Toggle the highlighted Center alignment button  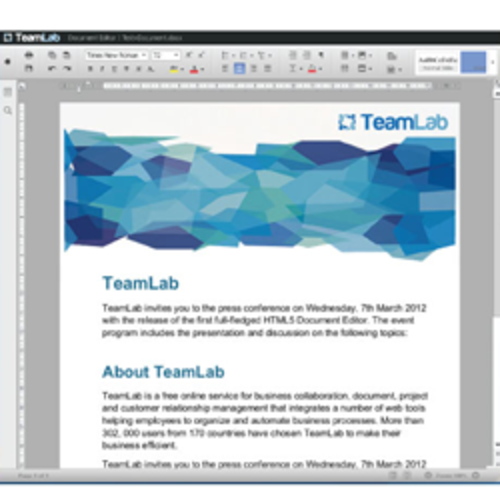click(239, 69)
